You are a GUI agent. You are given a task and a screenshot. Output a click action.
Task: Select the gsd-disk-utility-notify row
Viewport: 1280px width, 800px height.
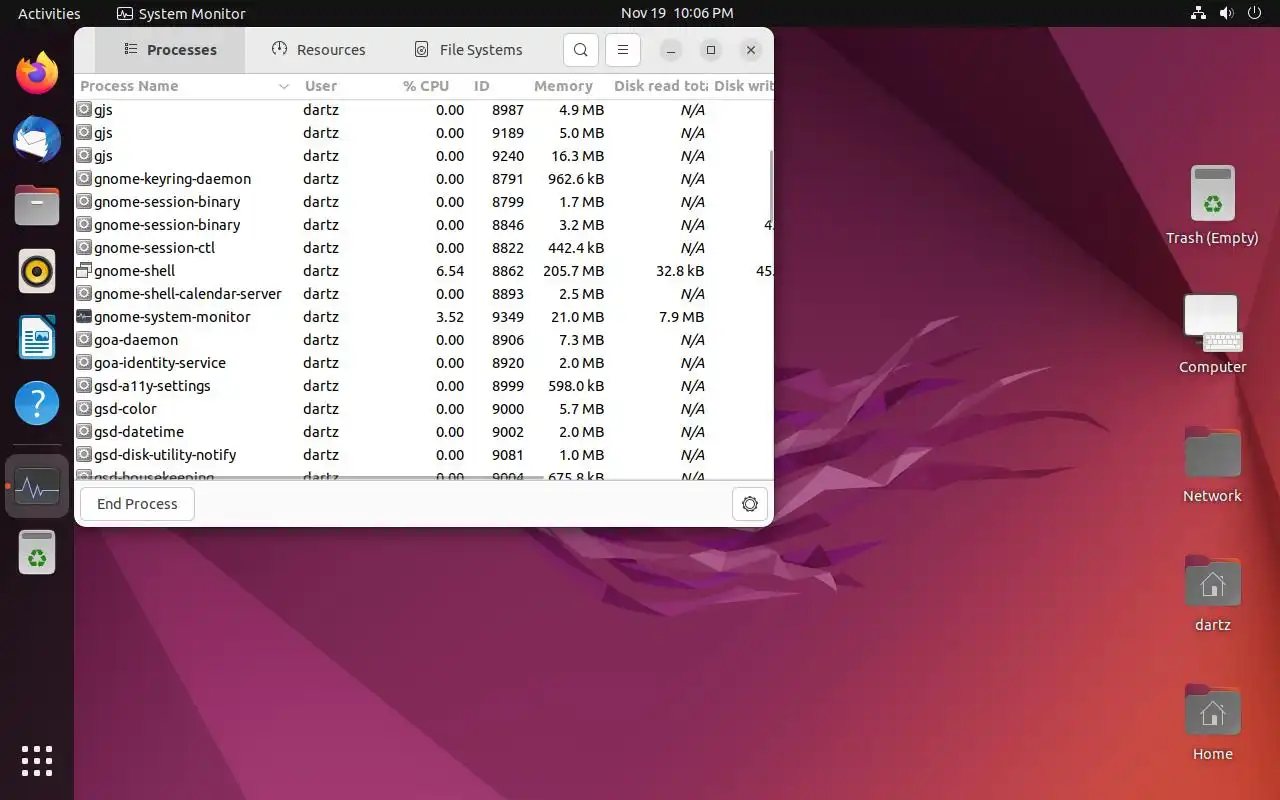click(x=424, y=455)
